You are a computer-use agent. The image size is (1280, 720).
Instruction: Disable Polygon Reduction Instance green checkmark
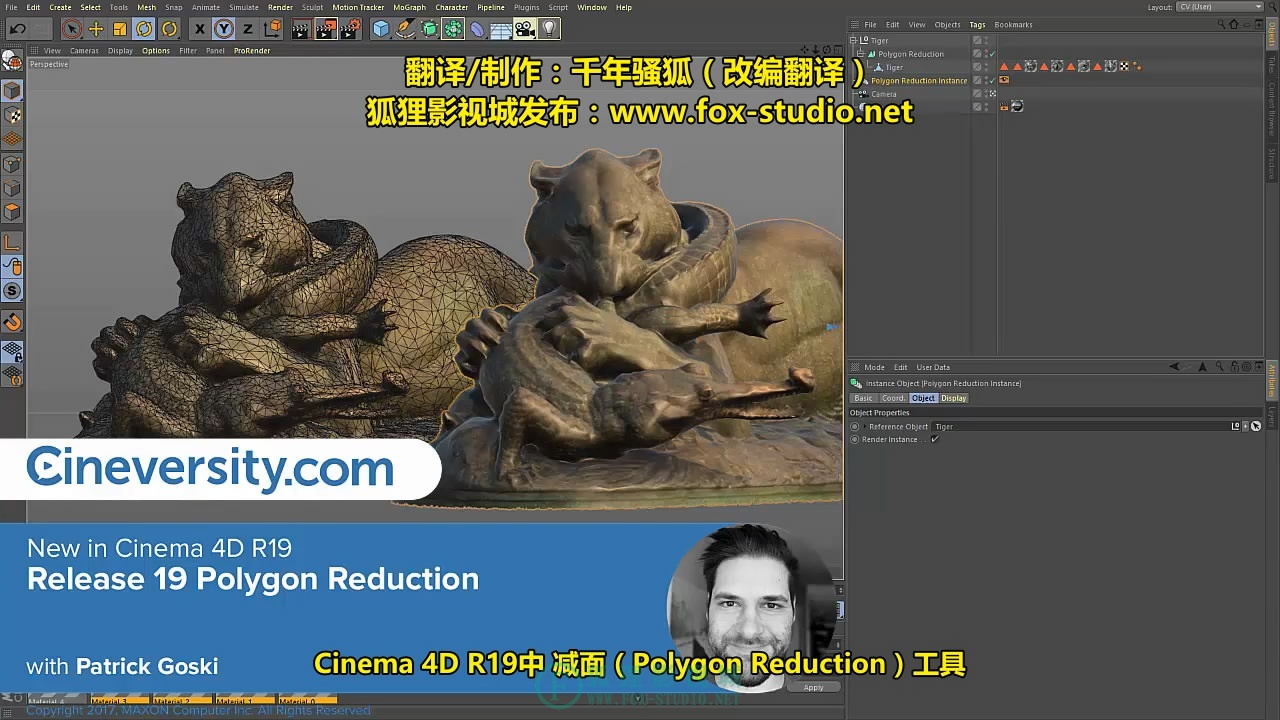991,80
